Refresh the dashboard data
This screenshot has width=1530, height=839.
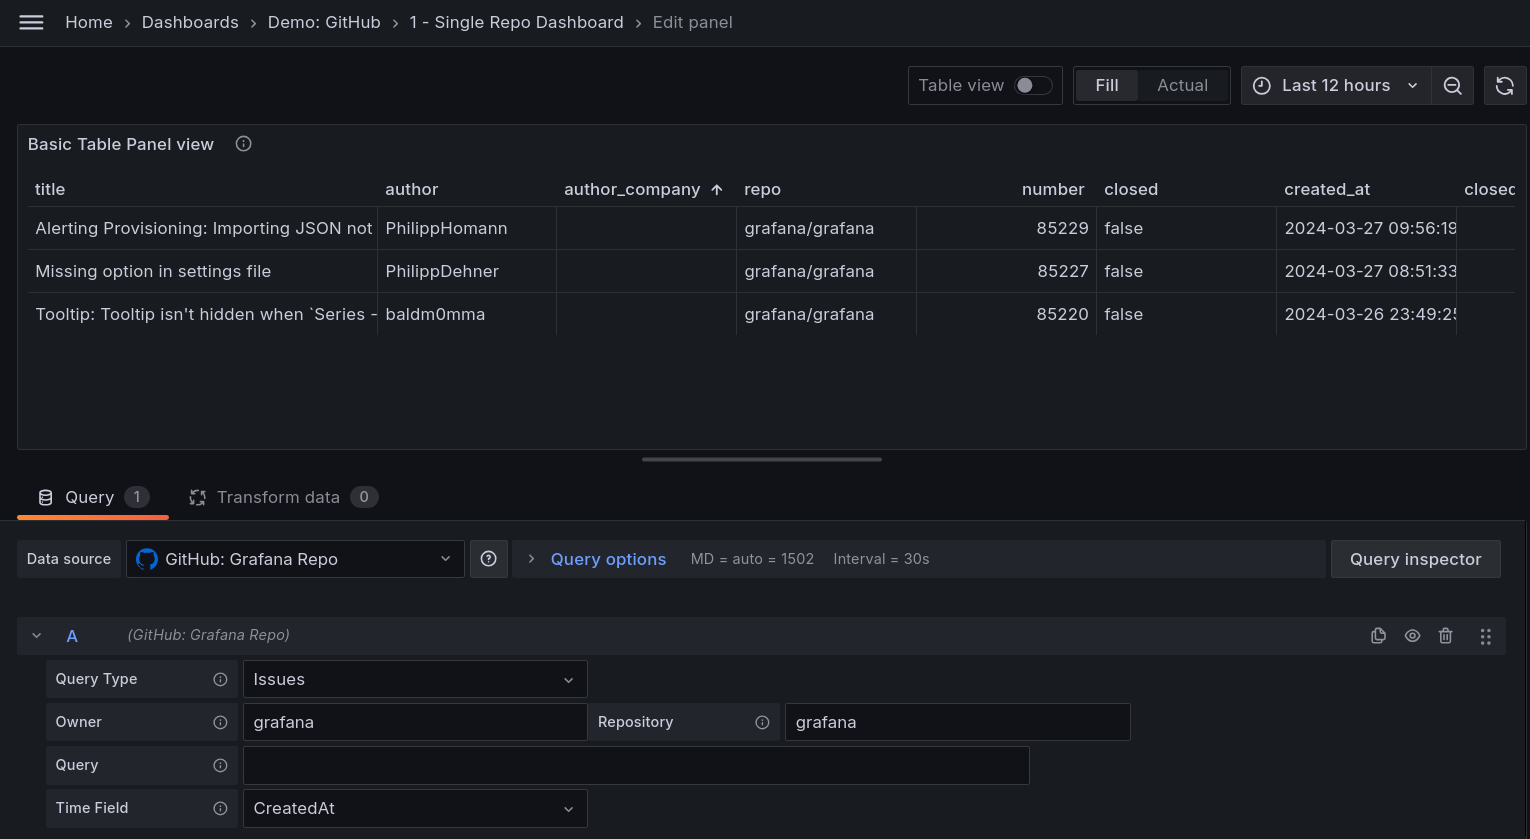point(1506,85)
